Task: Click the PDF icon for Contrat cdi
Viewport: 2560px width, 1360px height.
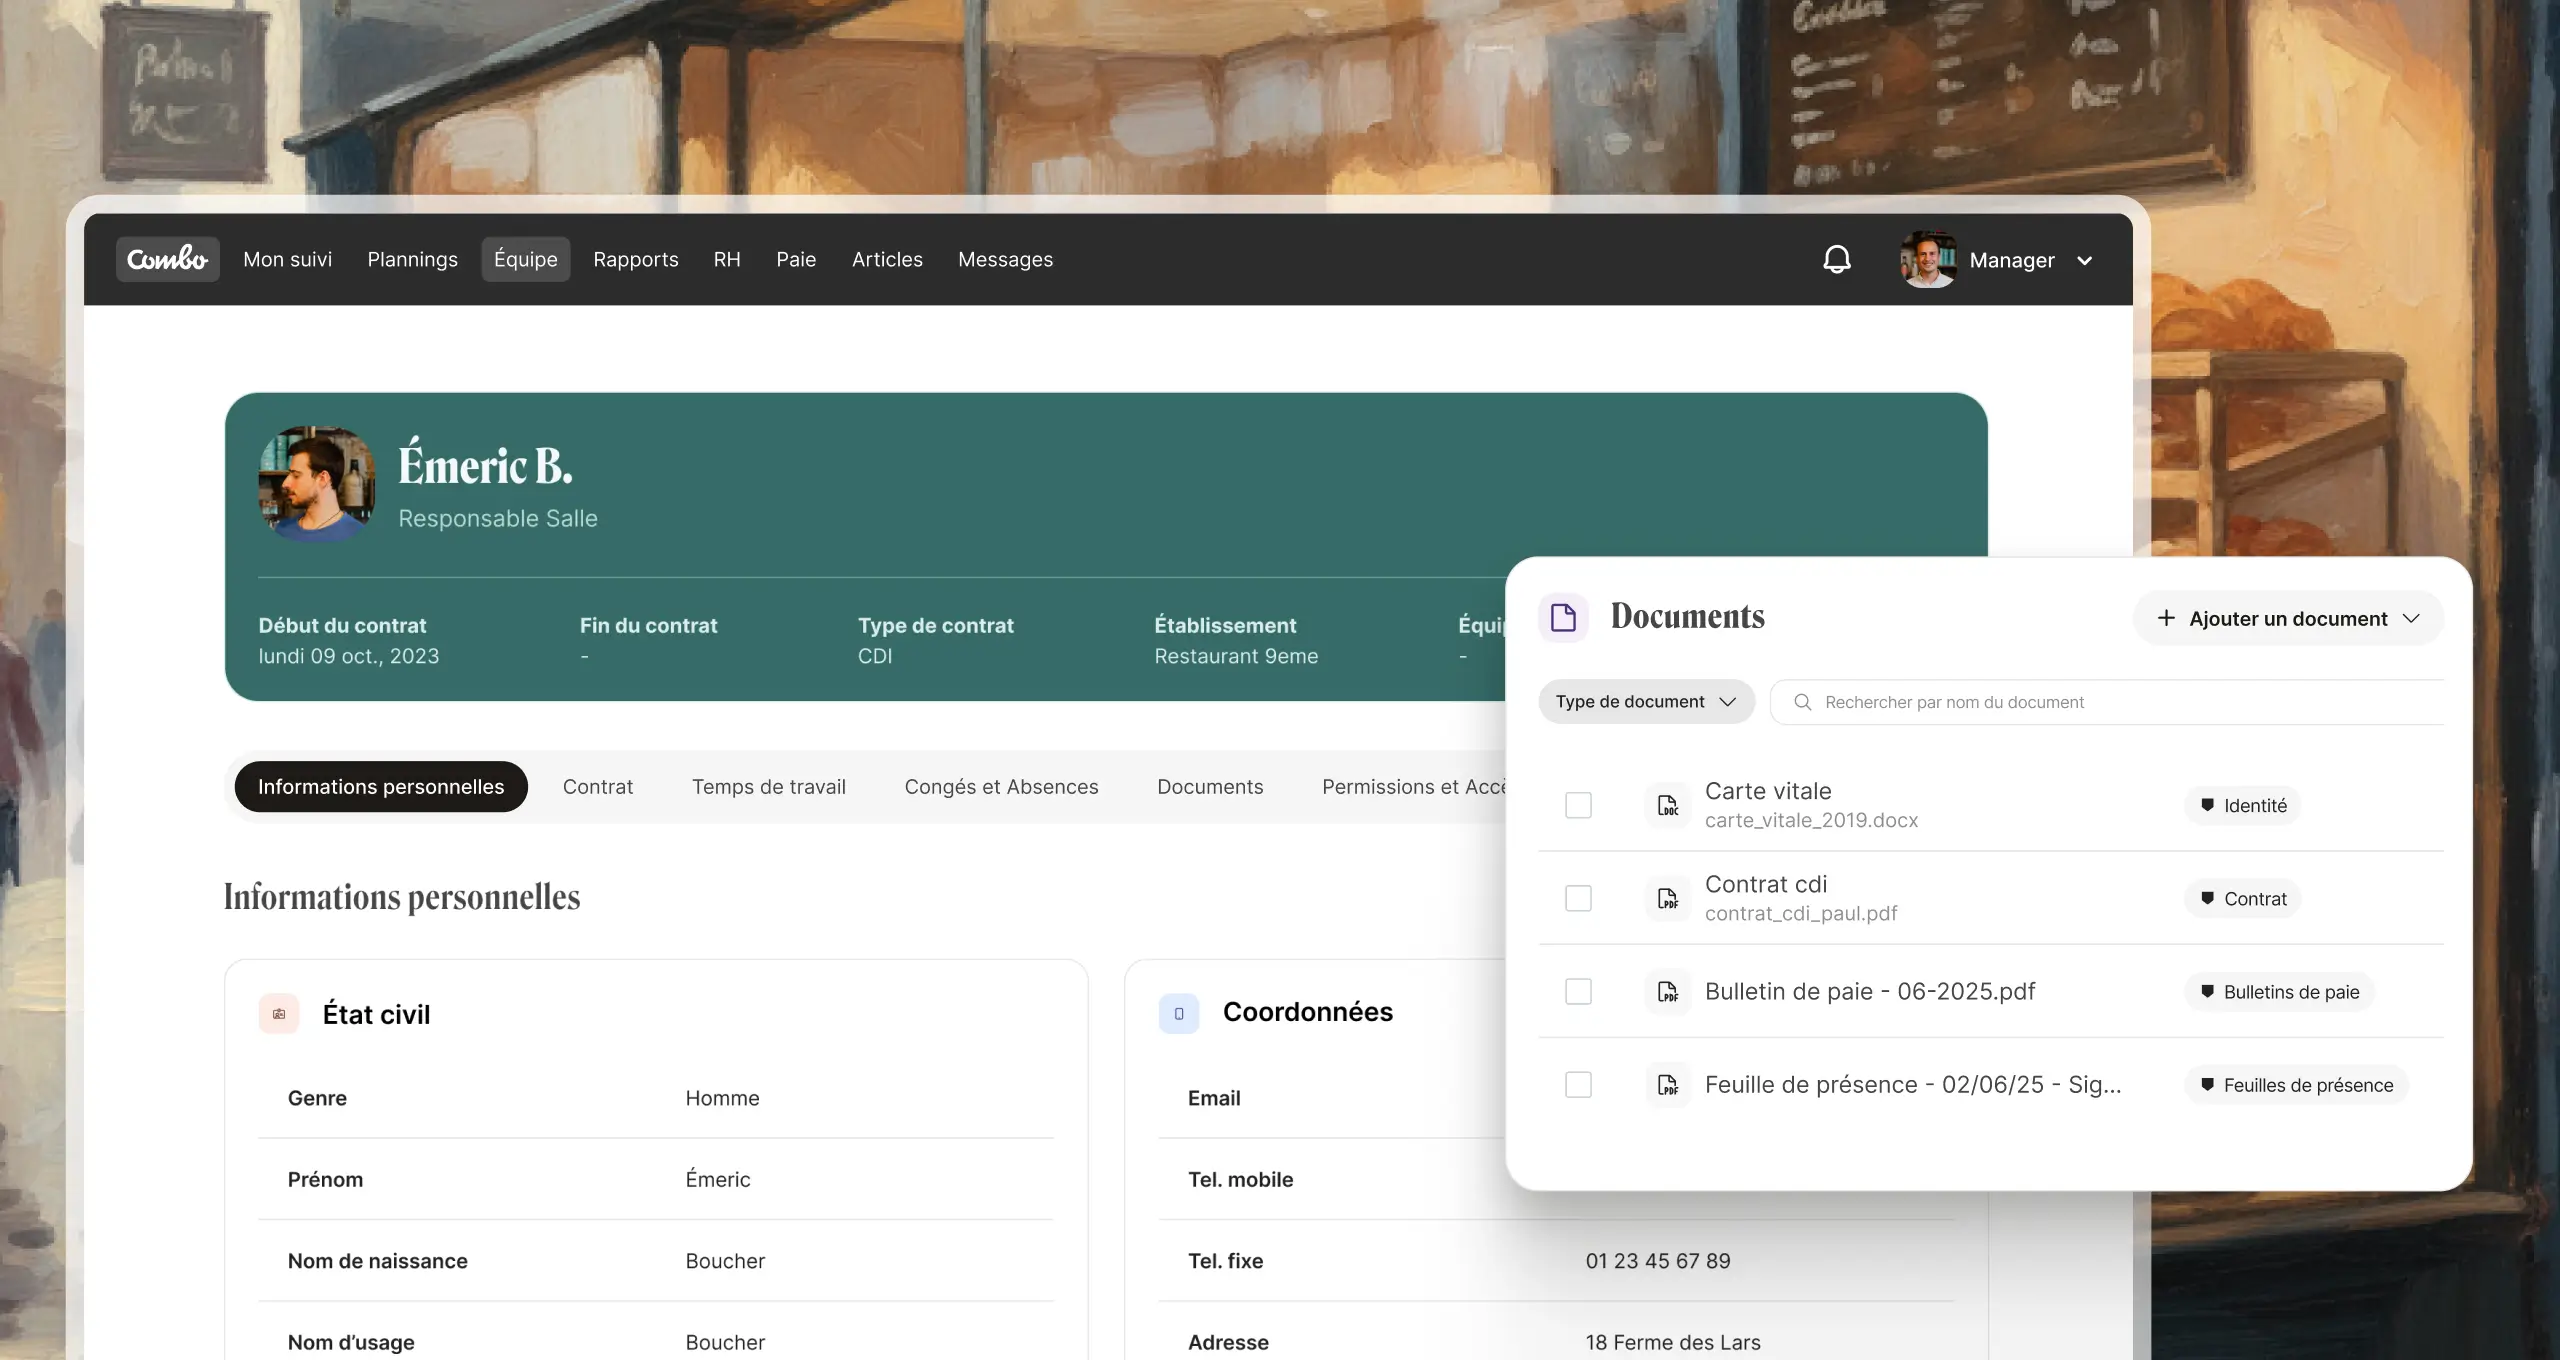Action: [1667, 898]
